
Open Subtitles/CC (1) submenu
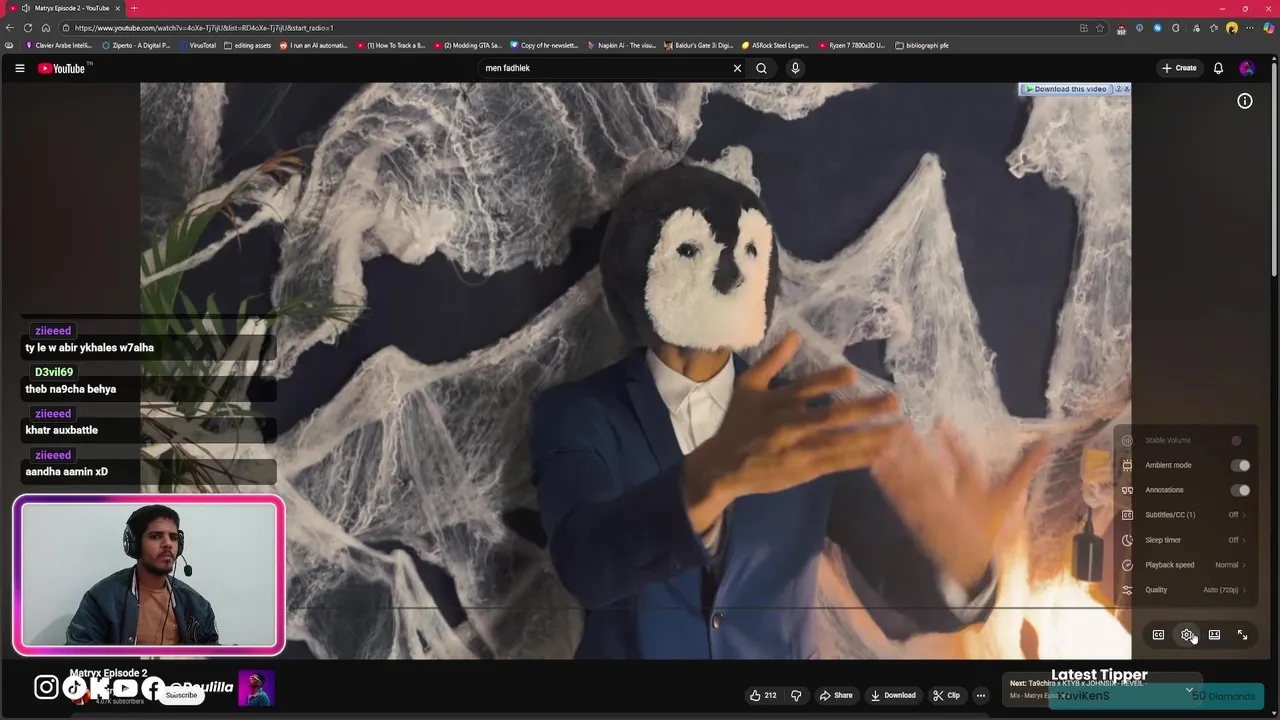(1184, 515)
